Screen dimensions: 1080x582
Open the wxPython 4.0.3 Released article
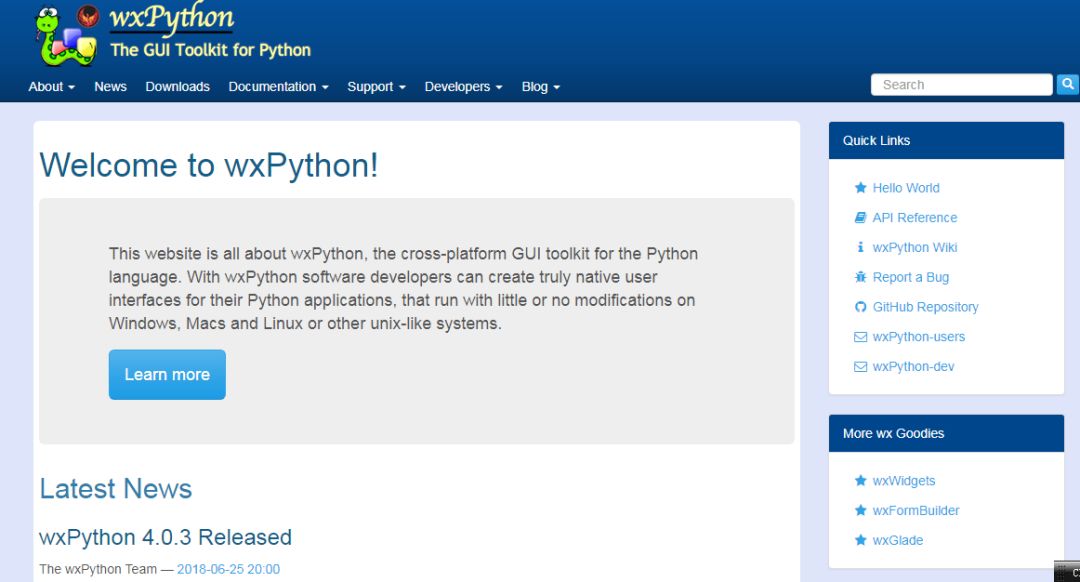(x=165, y=537)
